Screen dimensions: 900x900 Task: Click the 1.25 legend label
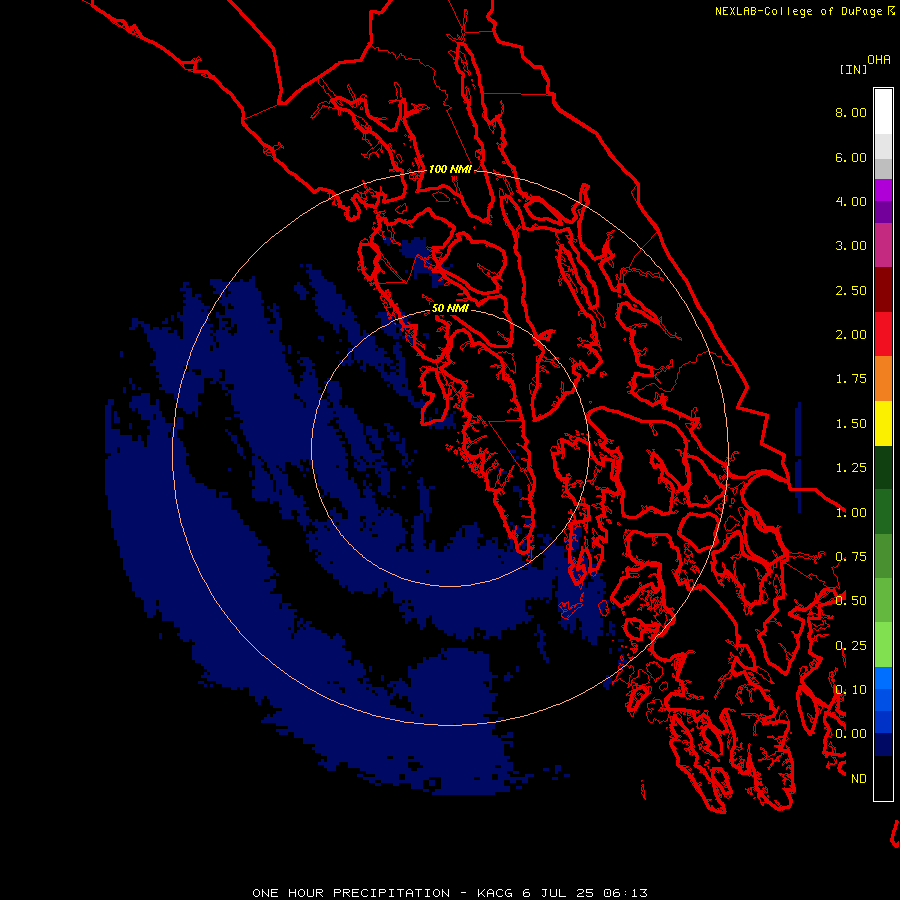(x=851, y=468)
